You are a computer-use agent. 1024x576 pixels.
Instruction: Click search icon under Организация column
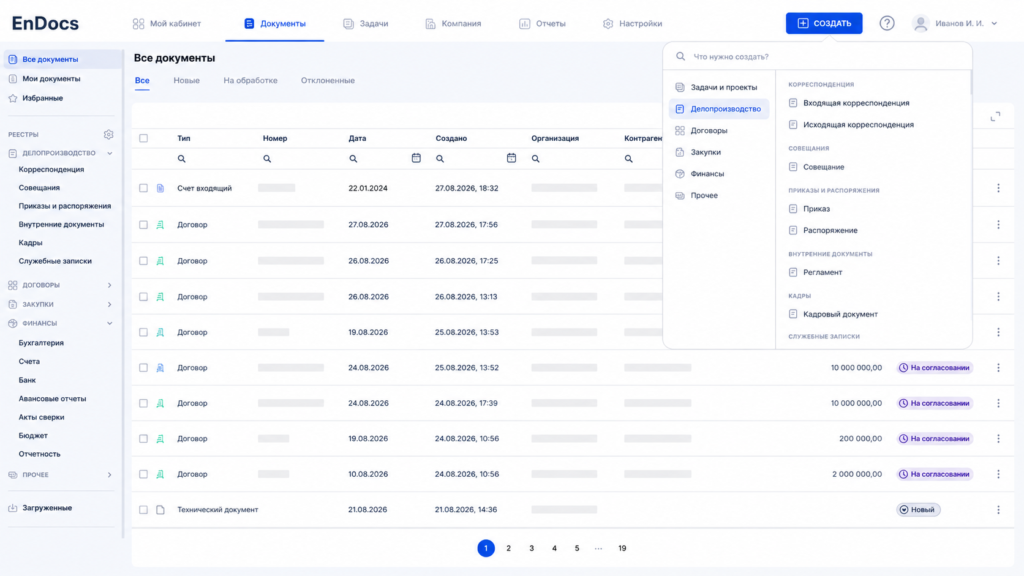tap(536, 159)
